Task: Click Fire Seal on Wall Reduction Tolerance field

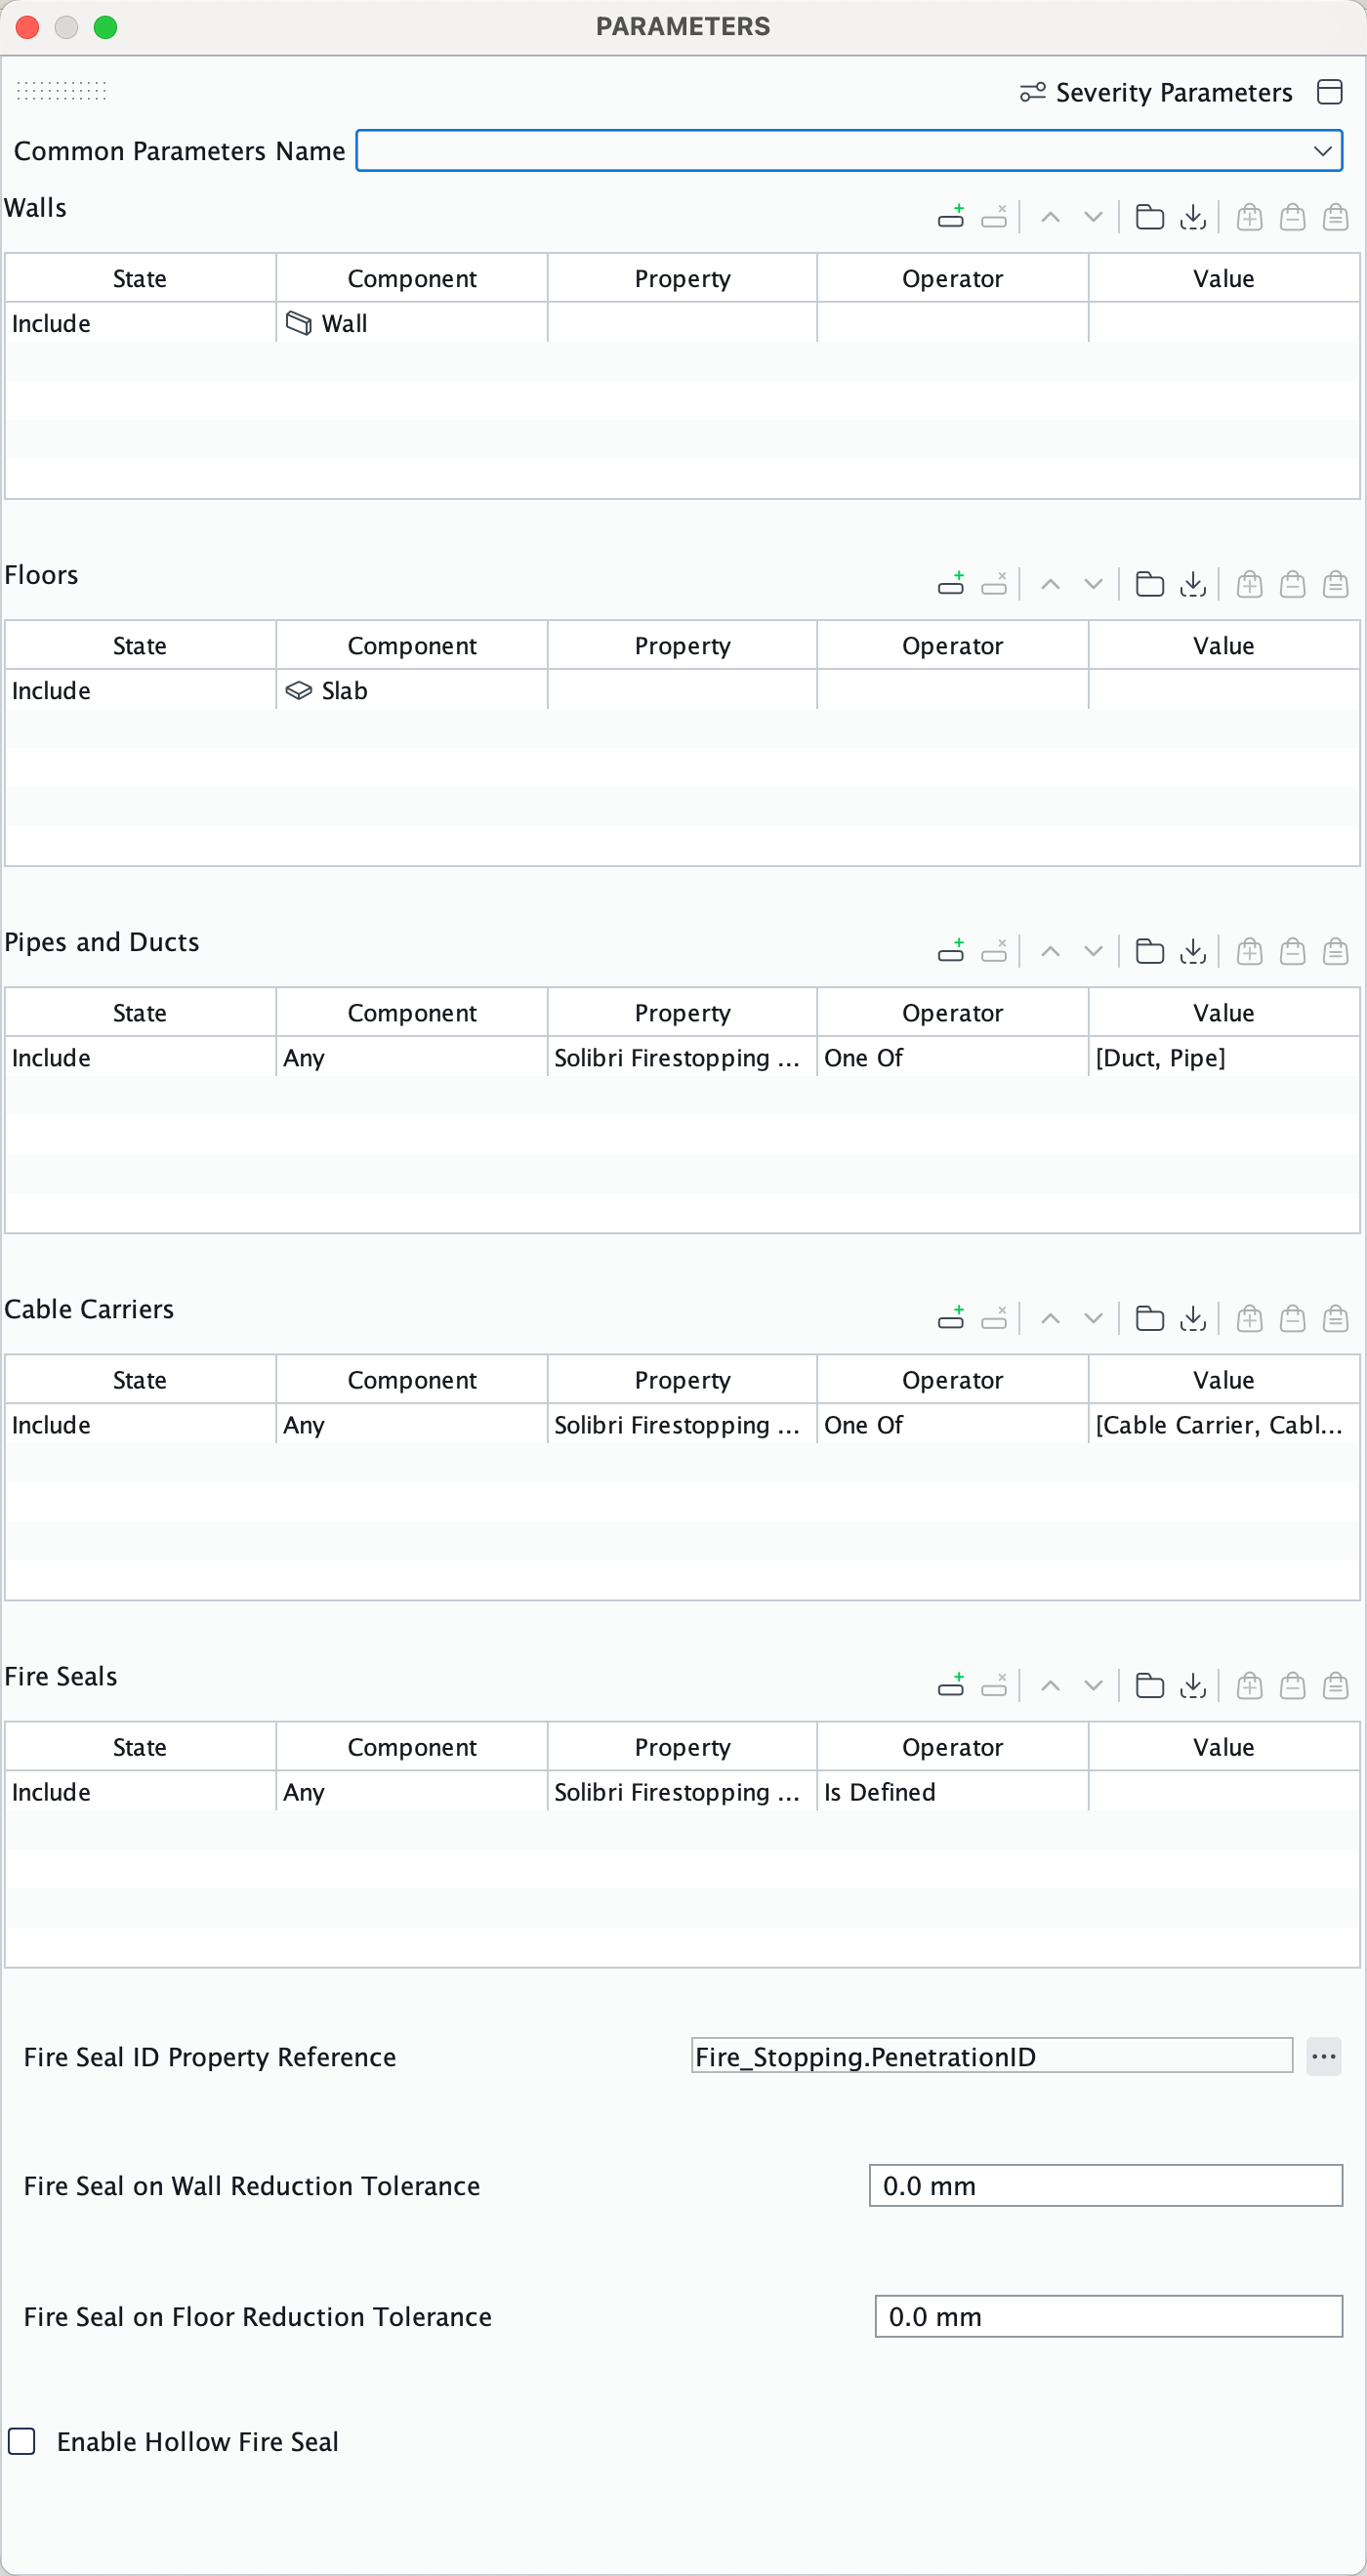Action: click(x=1105, y=2185)
